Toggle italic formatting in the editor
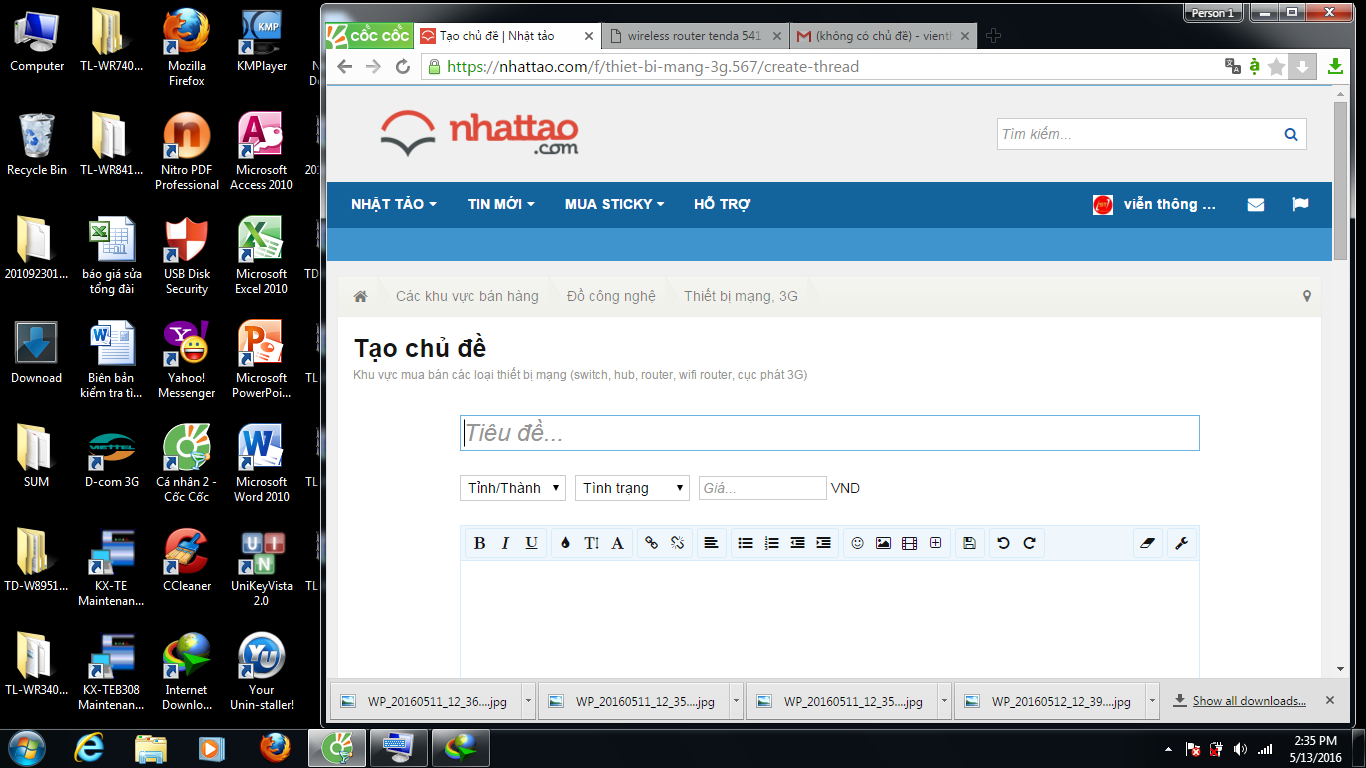Image resolution: width=1366 pixels, height=768 pixels. pyautogui.click(x=505, y=543)
